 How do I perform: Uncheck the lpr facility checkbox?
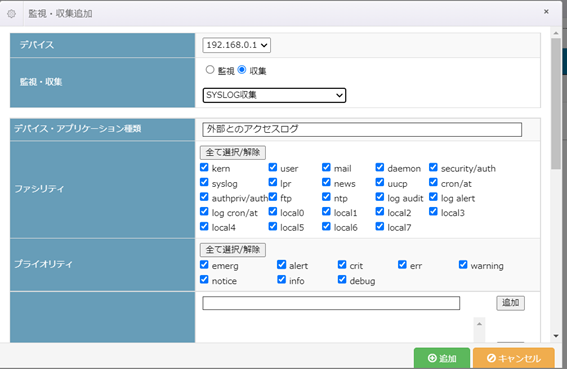(x=273, y=182)
